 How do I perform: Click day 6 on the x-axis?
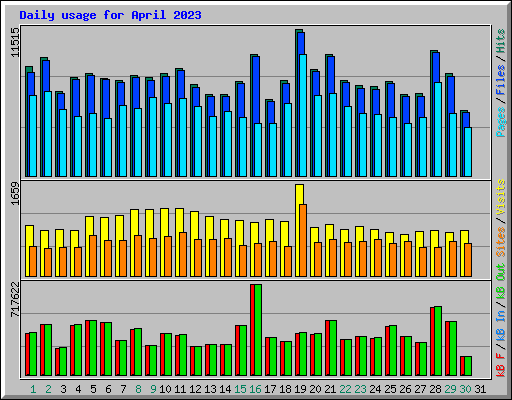pos(108,389)
